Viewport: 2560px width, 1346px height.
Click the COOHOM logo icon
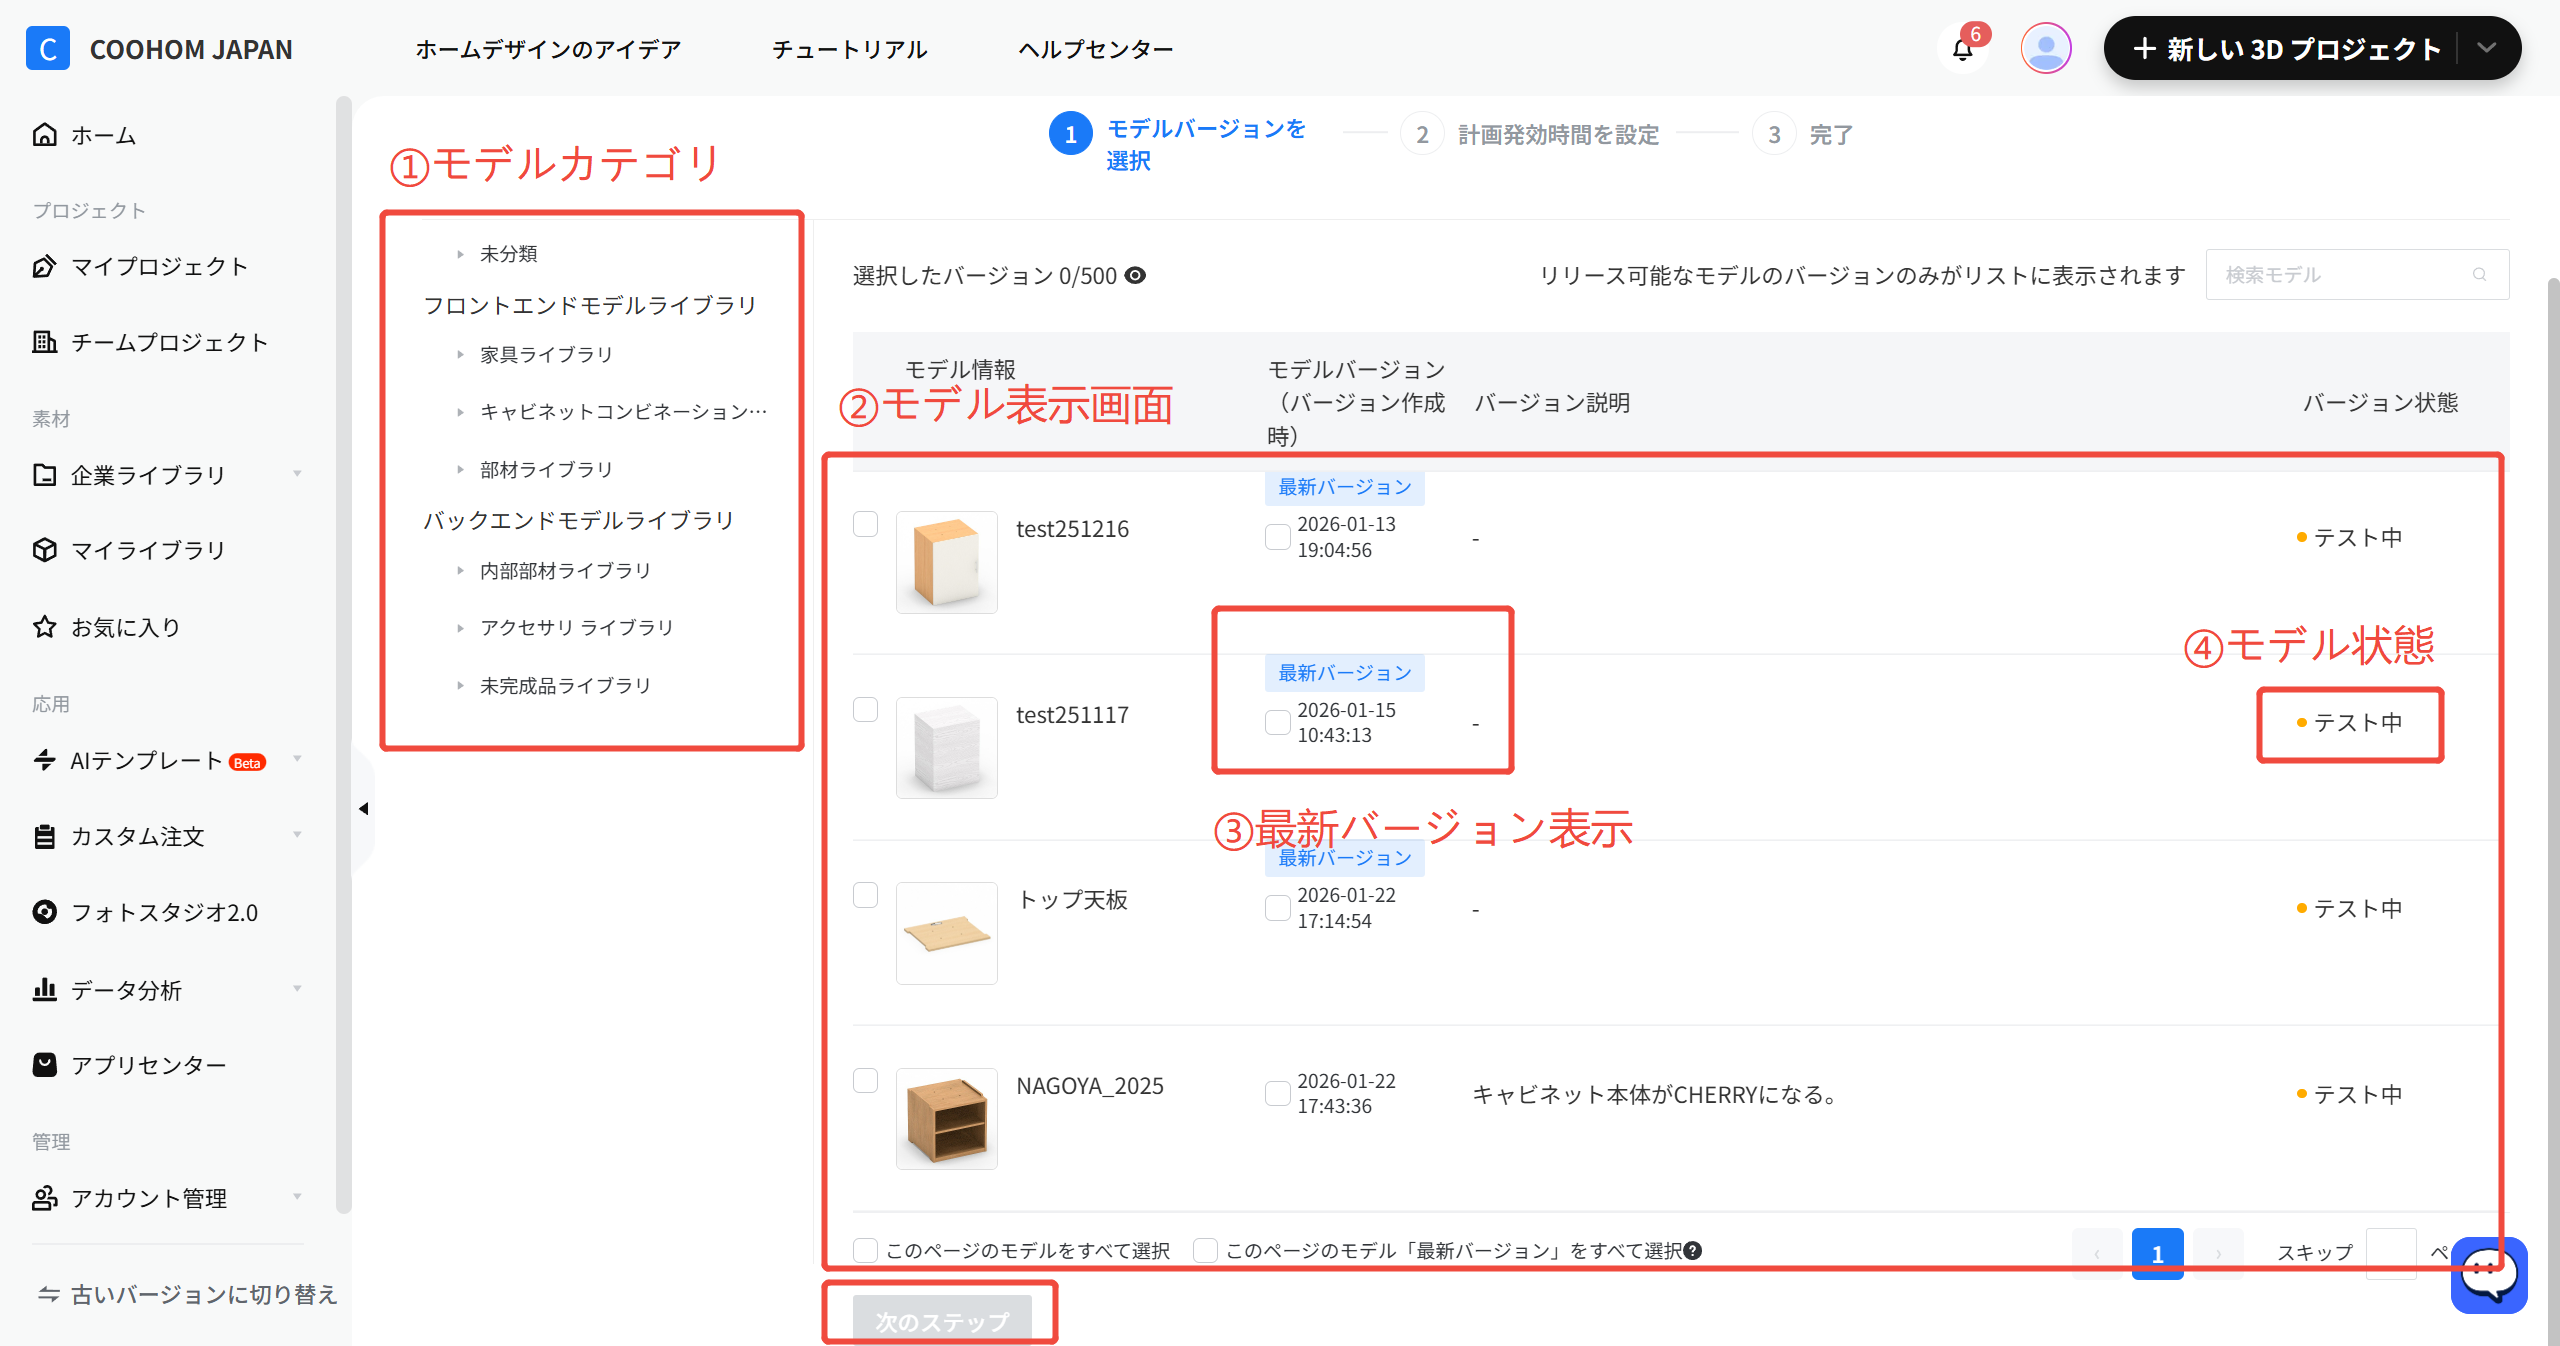(47, 48)
